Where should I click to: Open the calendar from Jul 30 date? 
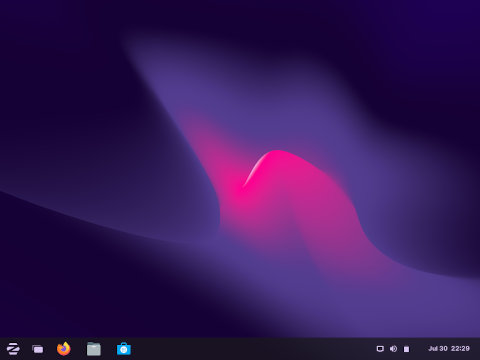[x=438, y=349]
